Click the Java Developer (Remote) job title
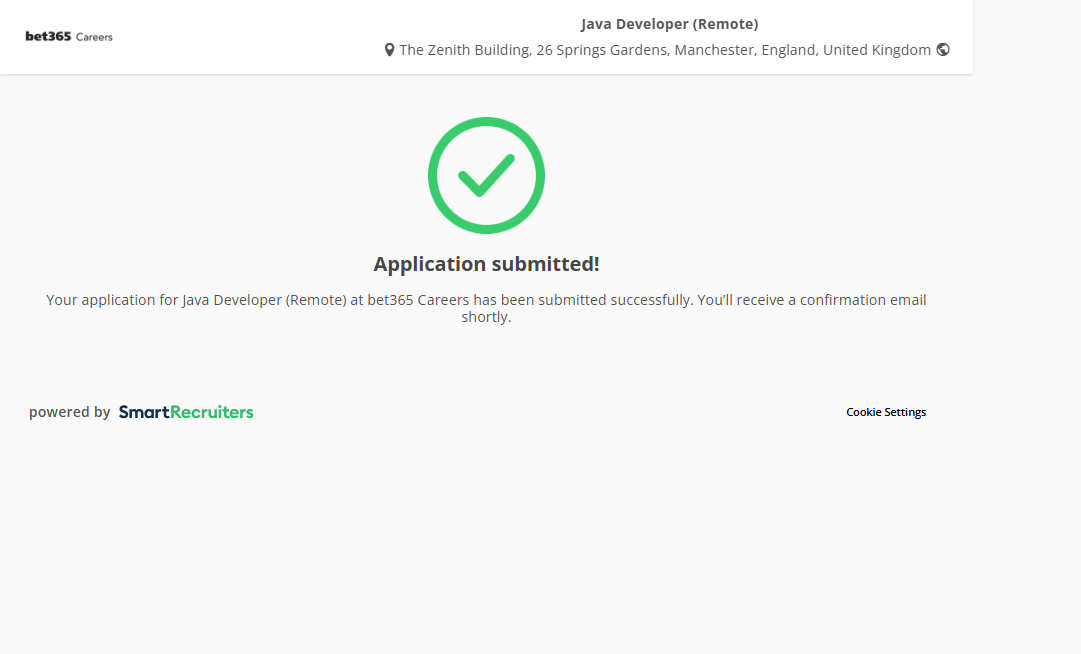 coord(669,24)
